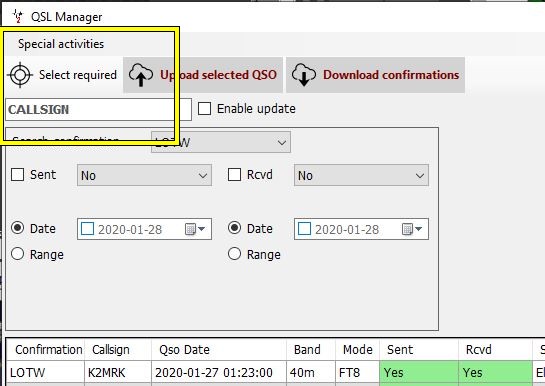Image resolution: width=545 pixels, height=386 pixels.
Task: Open the Sent status dropdown showing No
Action: coord(144,175)
